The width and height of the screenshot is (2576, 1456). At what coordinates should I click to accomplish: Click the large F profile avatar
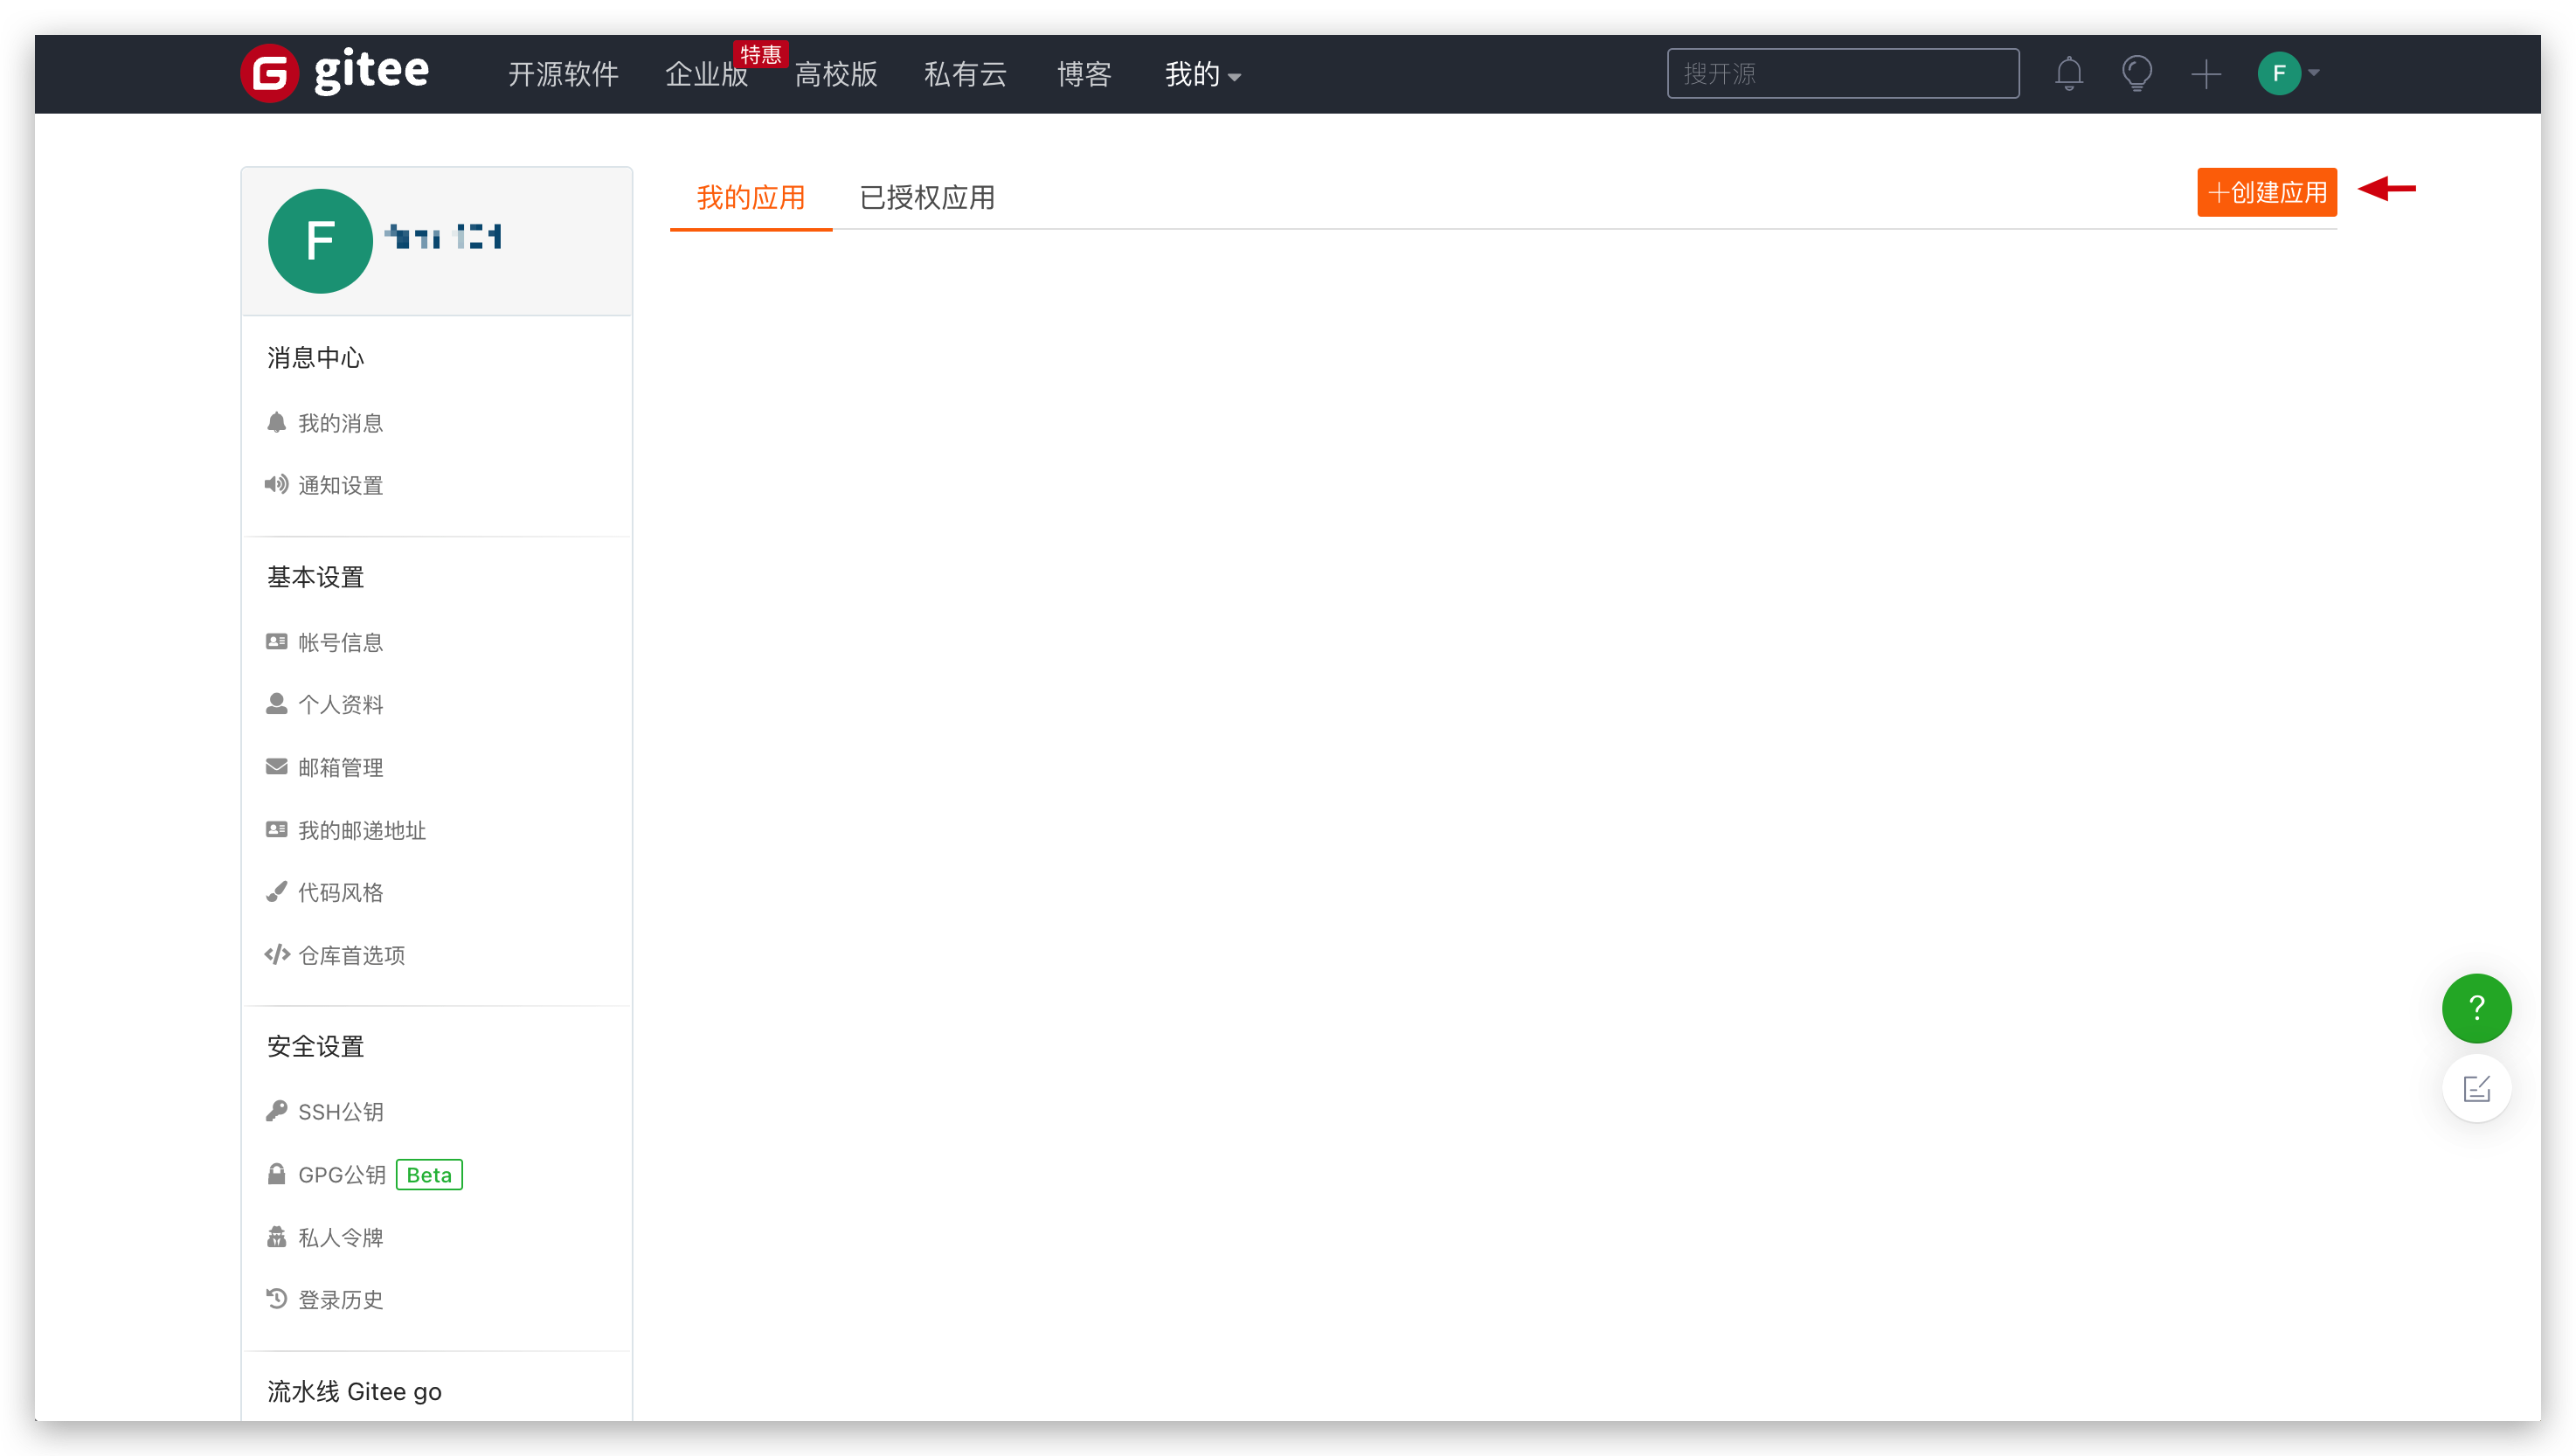pyautogui.click(x=320, y=241)
